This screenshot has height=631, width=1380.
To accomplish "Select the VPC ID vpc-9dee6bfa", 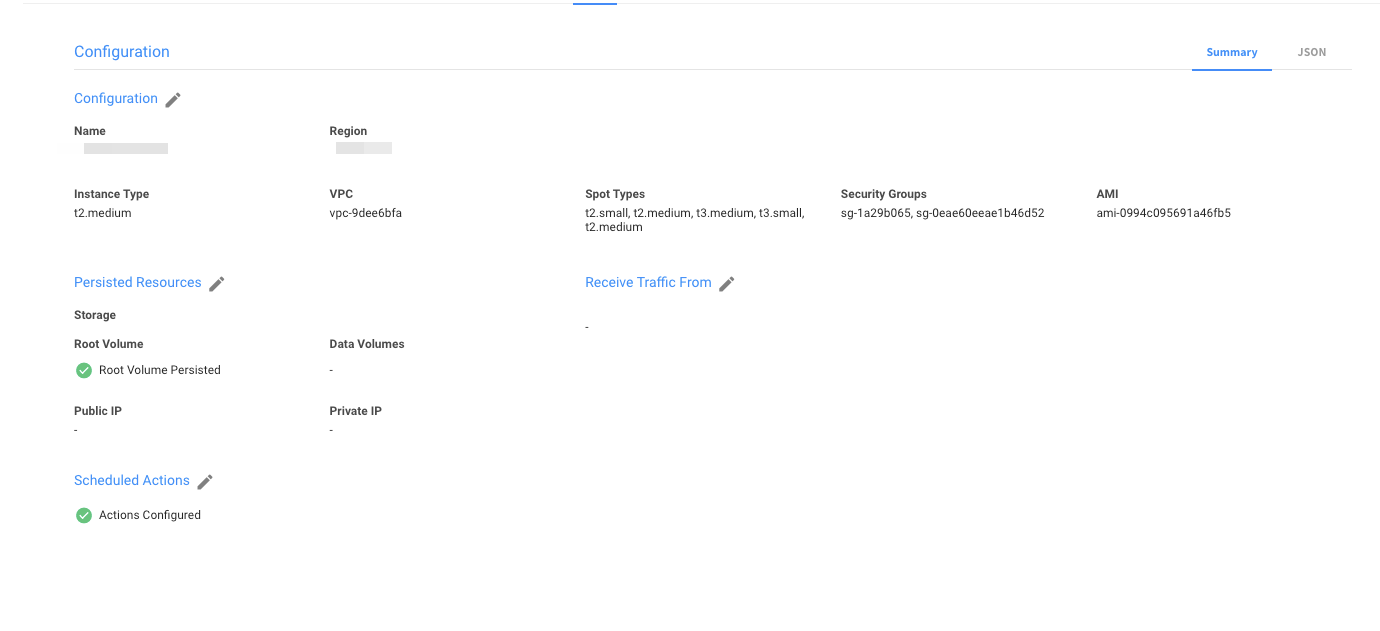I will (x=366, y=213).
